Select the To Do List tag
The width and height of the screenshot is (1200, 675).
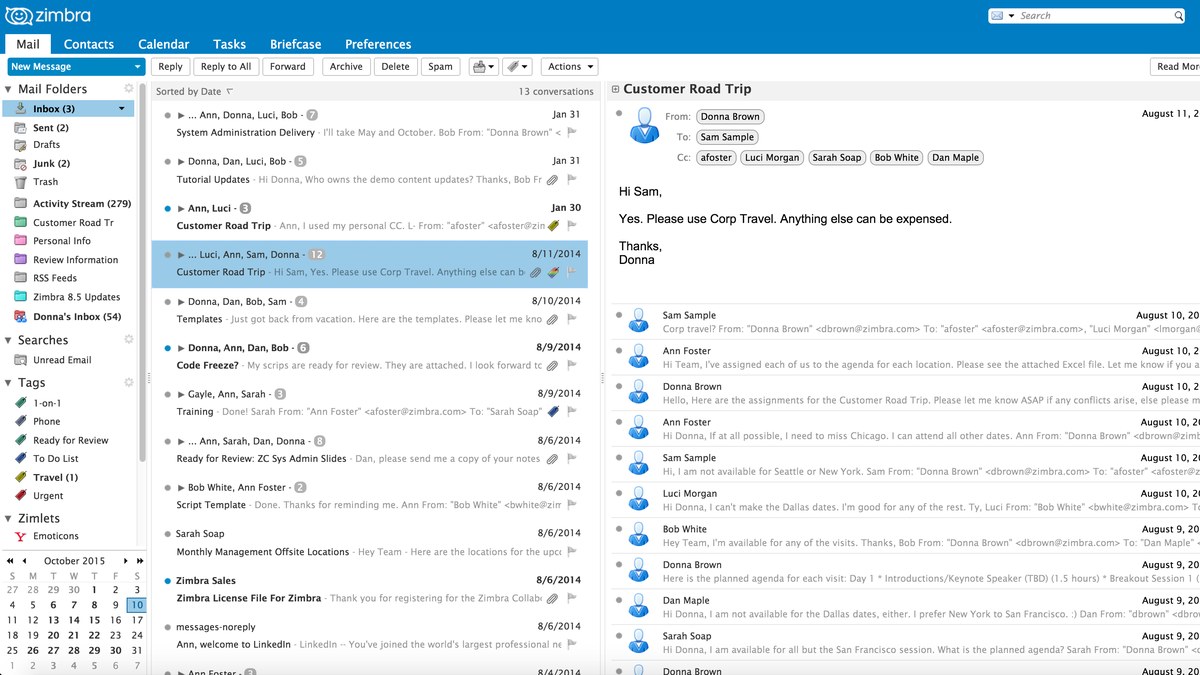point(56,459)
